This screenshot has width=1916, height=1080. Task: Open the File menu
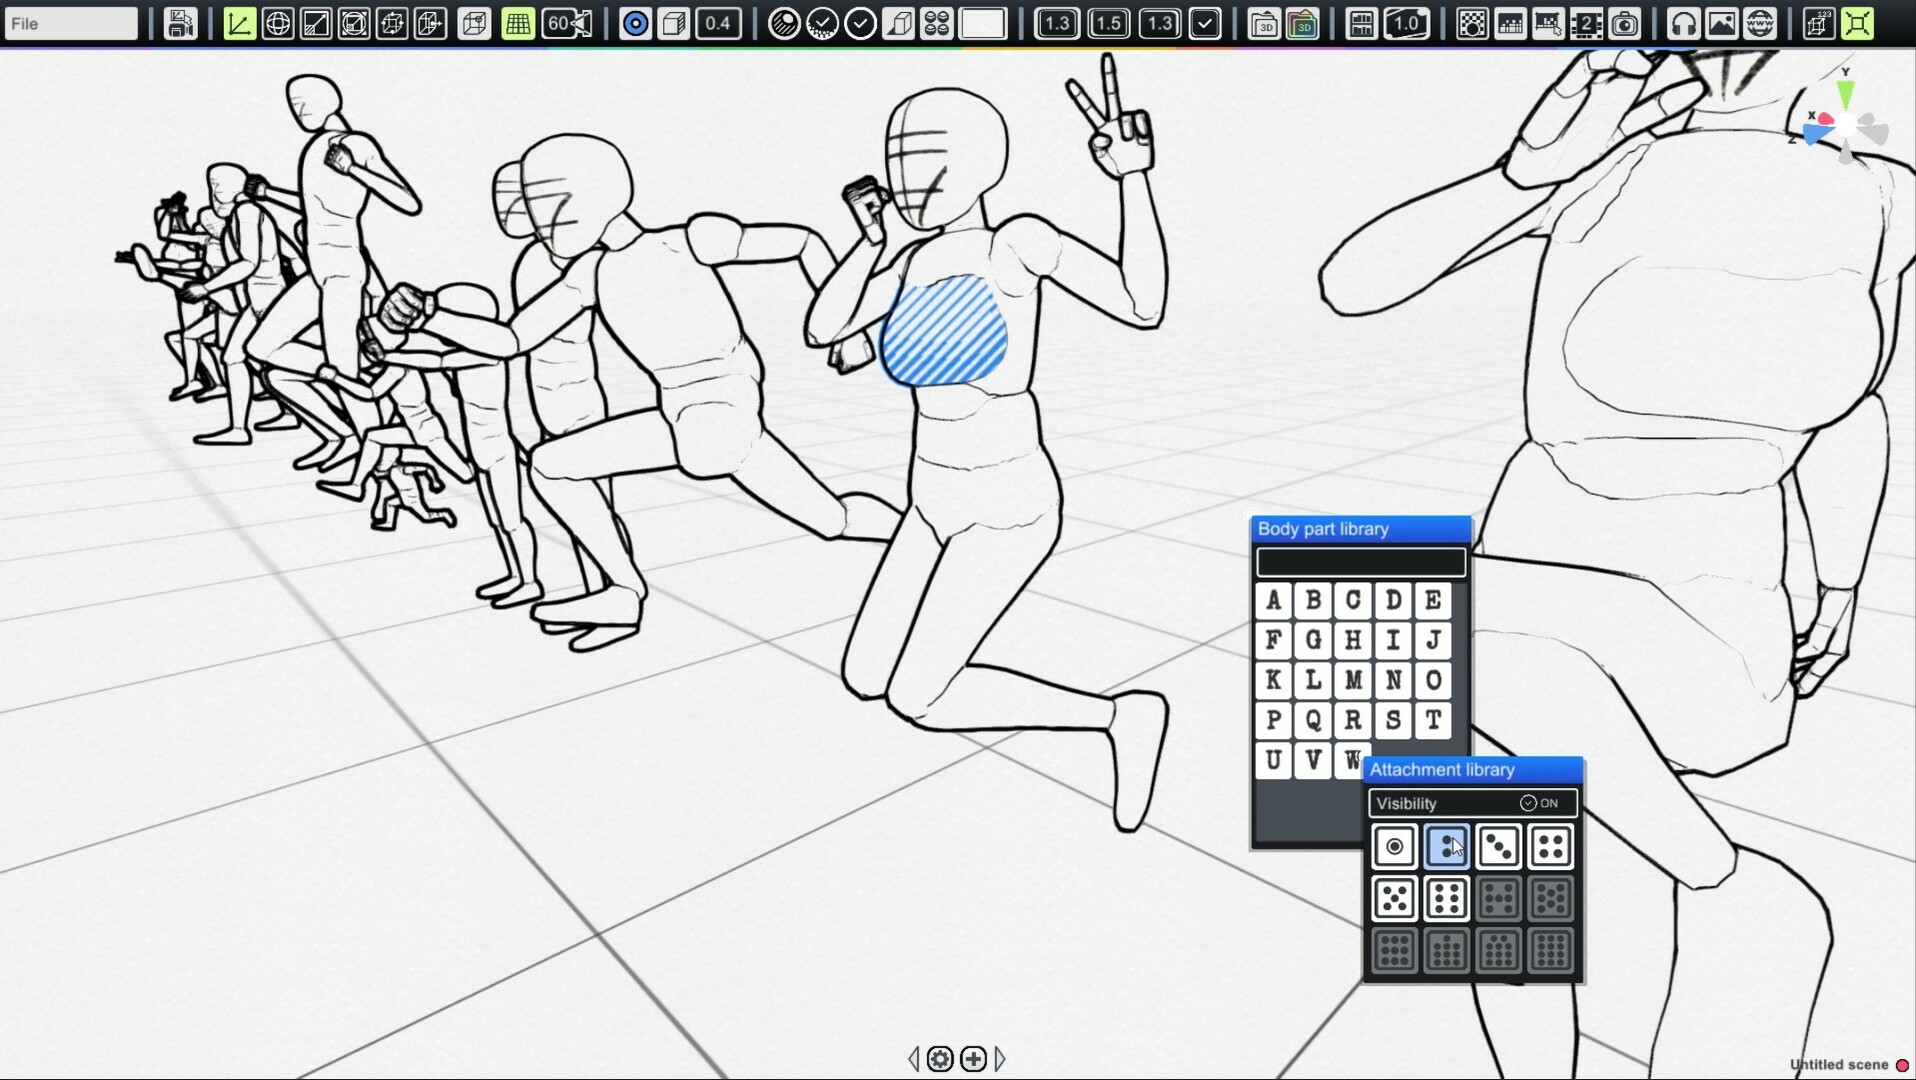(70, 23)
